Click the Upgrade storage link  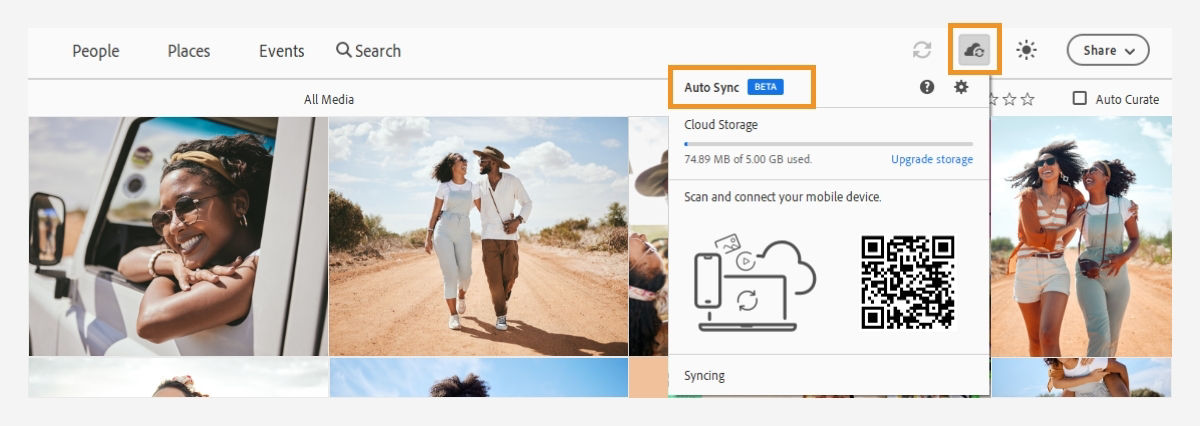pos(932,159)
